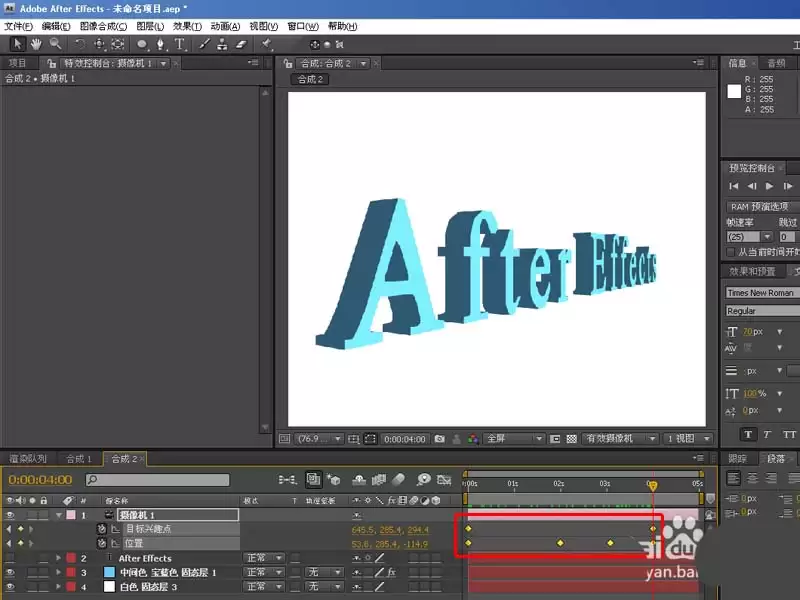Toggle the position stopwatch for 位置
Screen dimensions: 800x600
click(x=102, y=543)
